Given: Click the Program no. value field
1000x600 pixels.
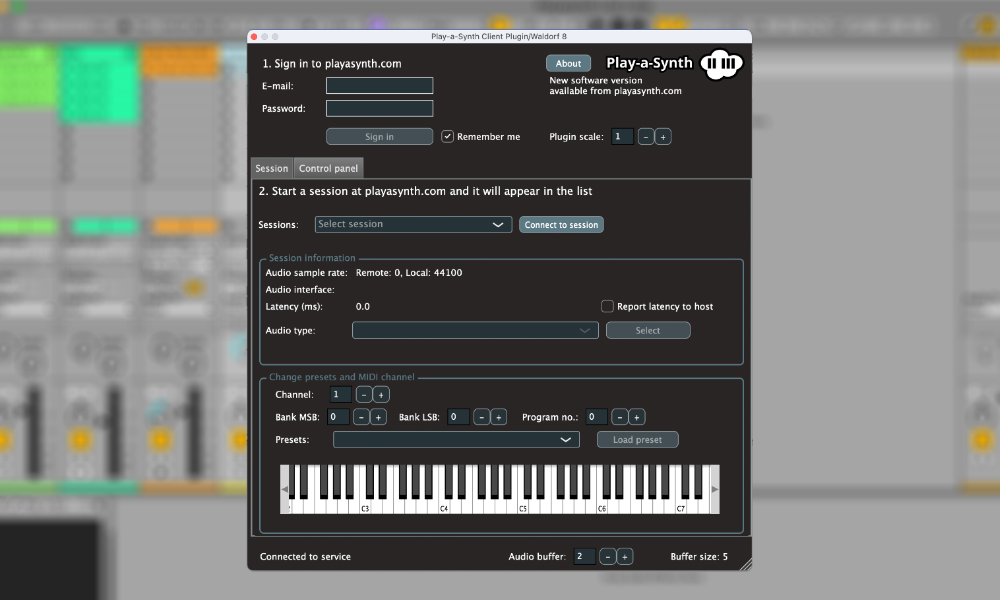Looking at the screenshot, I should (596, 417).
